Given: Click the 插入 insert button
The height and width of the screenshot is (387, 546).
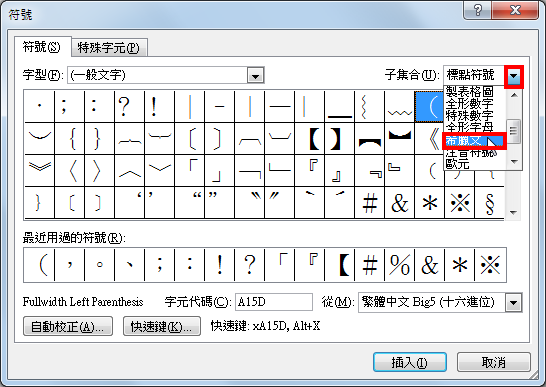Looking at the screenshot, I should pos(410,362).
